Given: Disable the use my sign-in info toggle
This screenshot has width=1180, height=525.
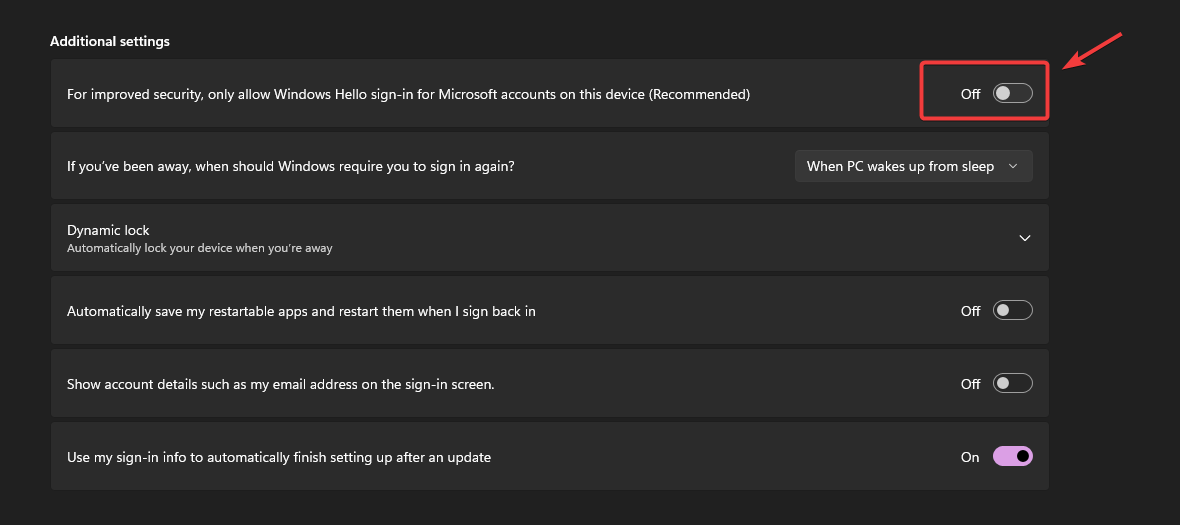Looking at the screenshot, I should point(1012,457).
